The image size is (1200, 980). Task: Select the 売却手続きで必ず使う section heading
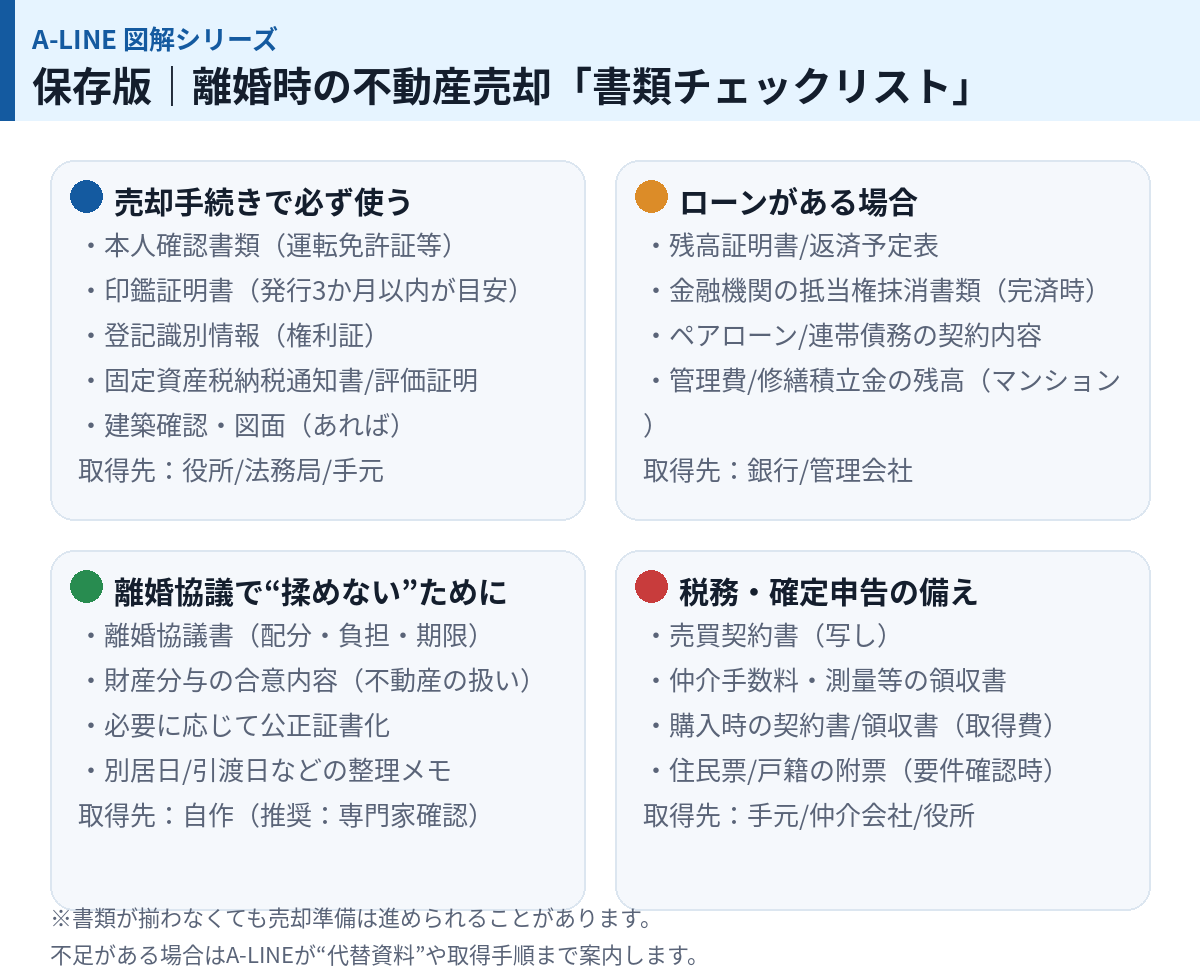click(263, 202)
